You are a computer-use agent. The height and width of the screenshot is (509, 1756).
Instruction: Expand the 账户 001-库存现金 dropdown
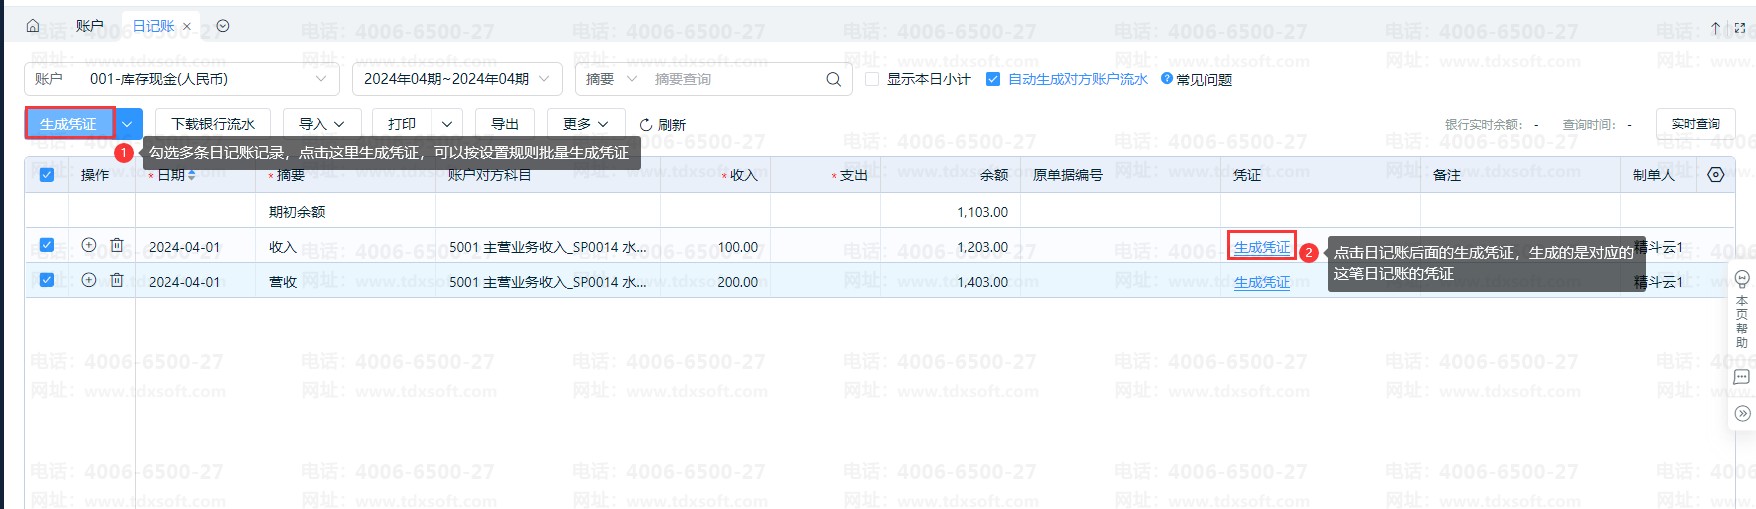[182, 79]
